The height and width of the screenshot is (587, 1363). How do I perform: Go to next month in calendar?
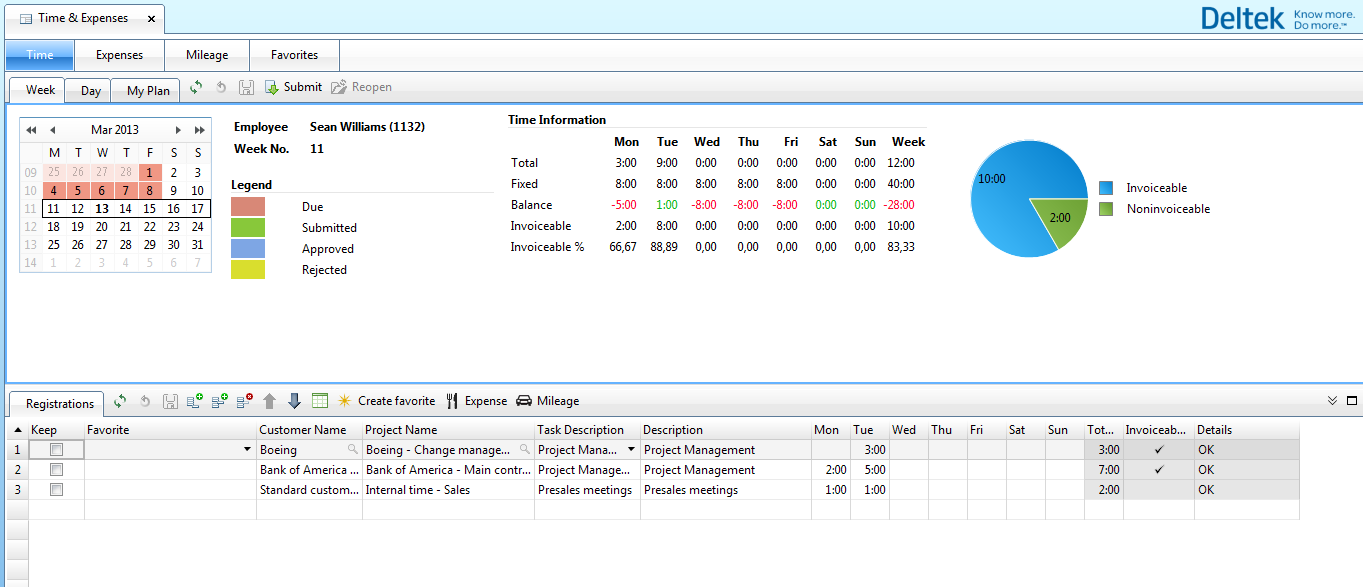[178, 130]
